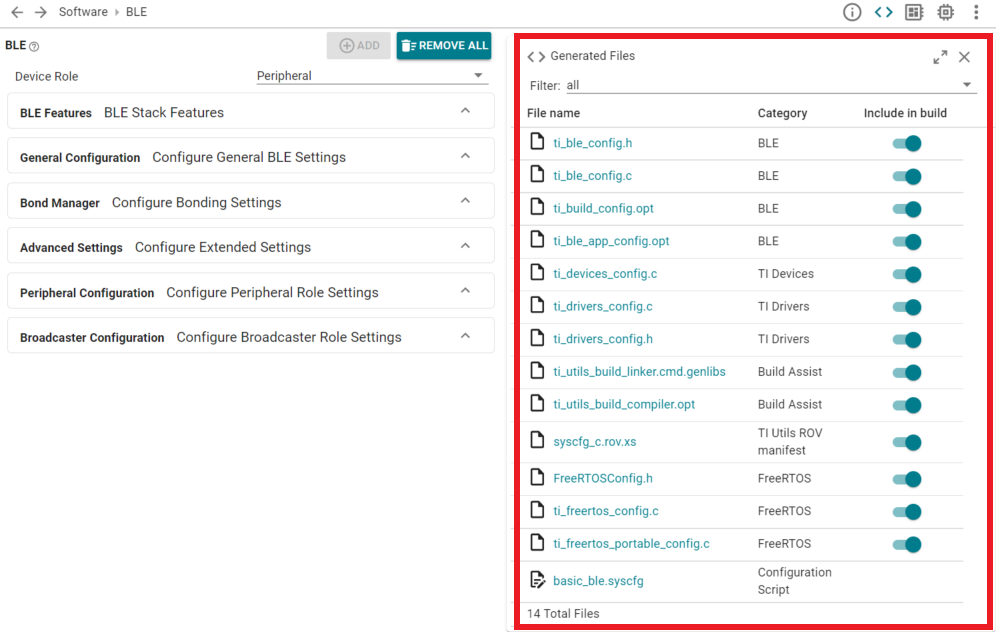The height and width of the screenshot is (632, 996).
Task: Close the Generated Files panel
Action: [964, 57]
